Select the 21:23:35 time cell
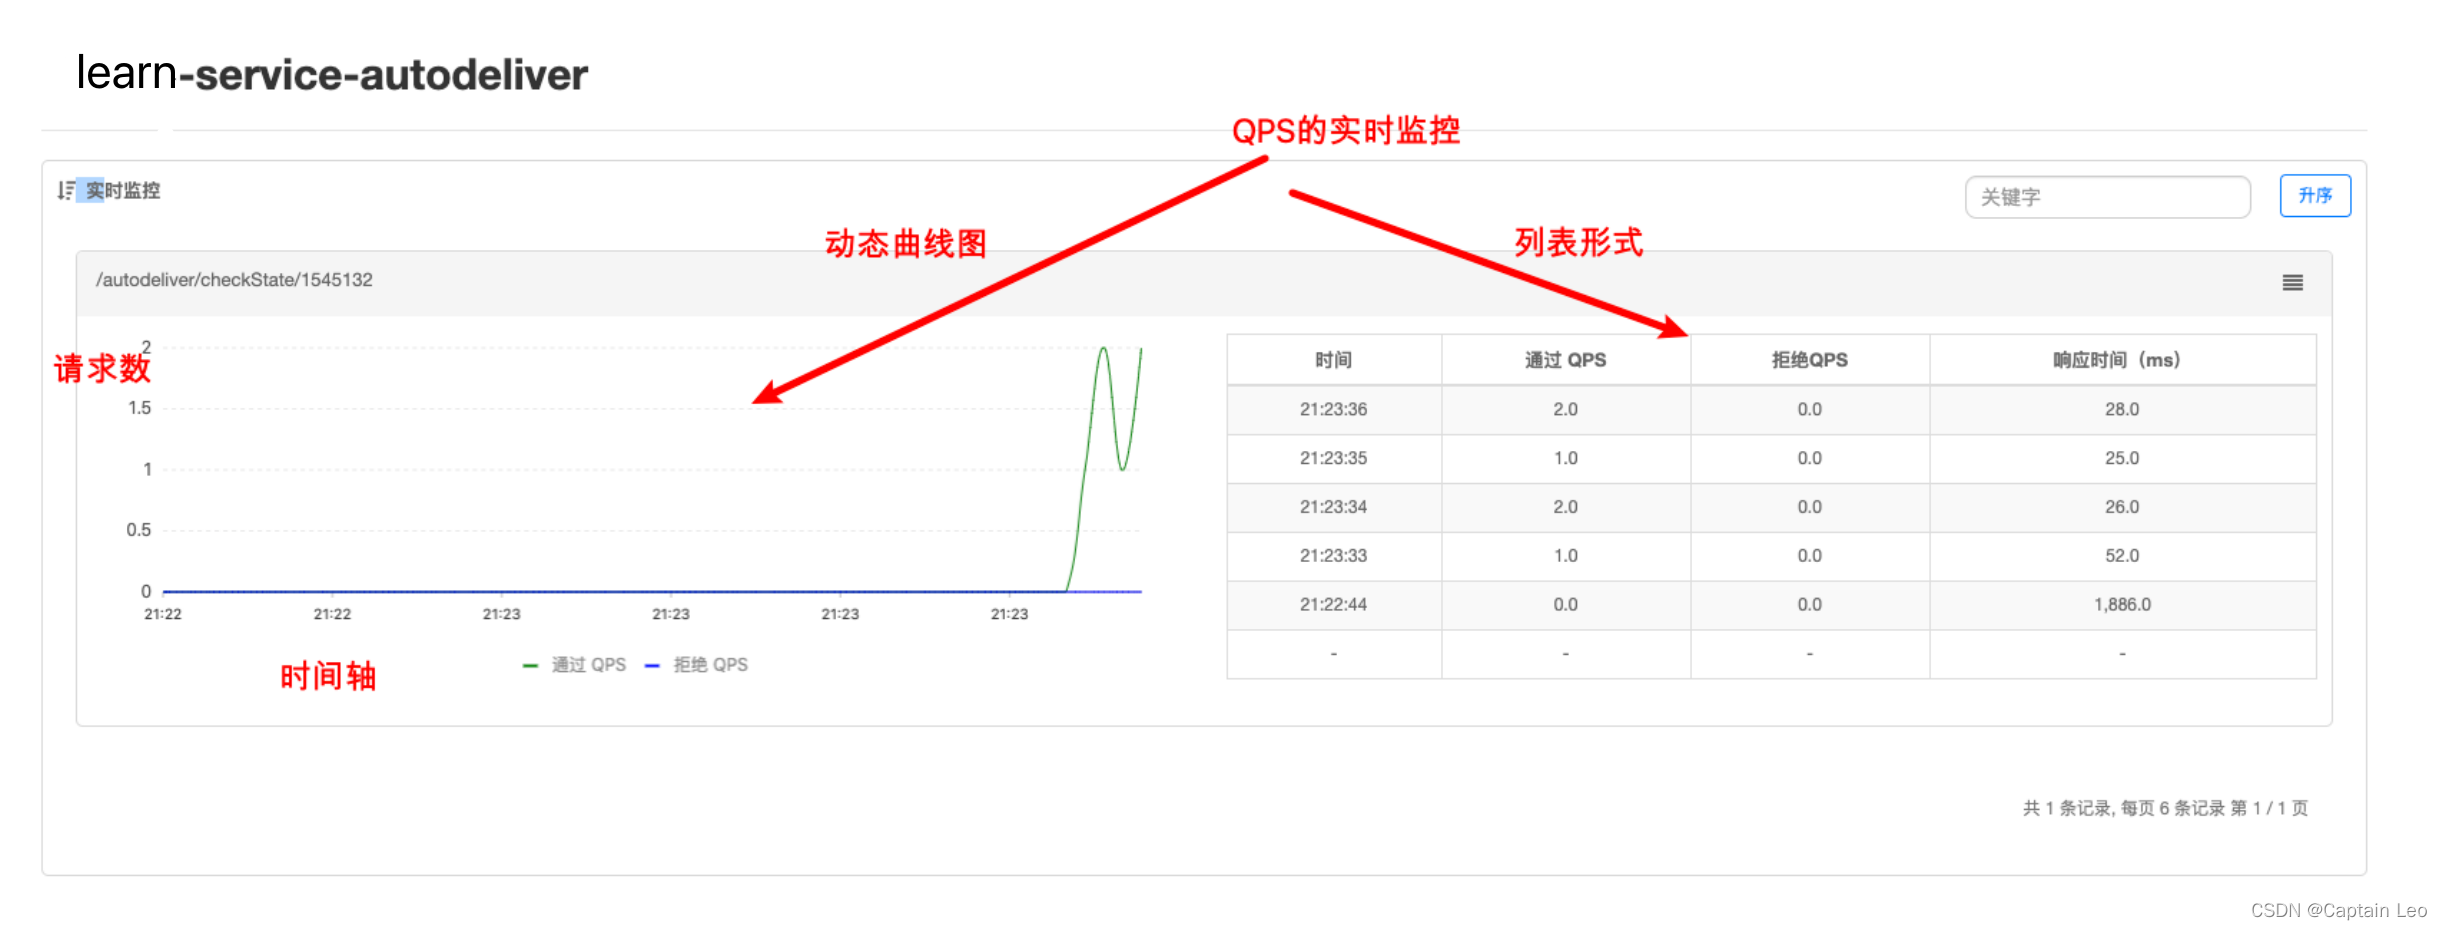This screenshot has width=2442, height=930. (1333, 458)
